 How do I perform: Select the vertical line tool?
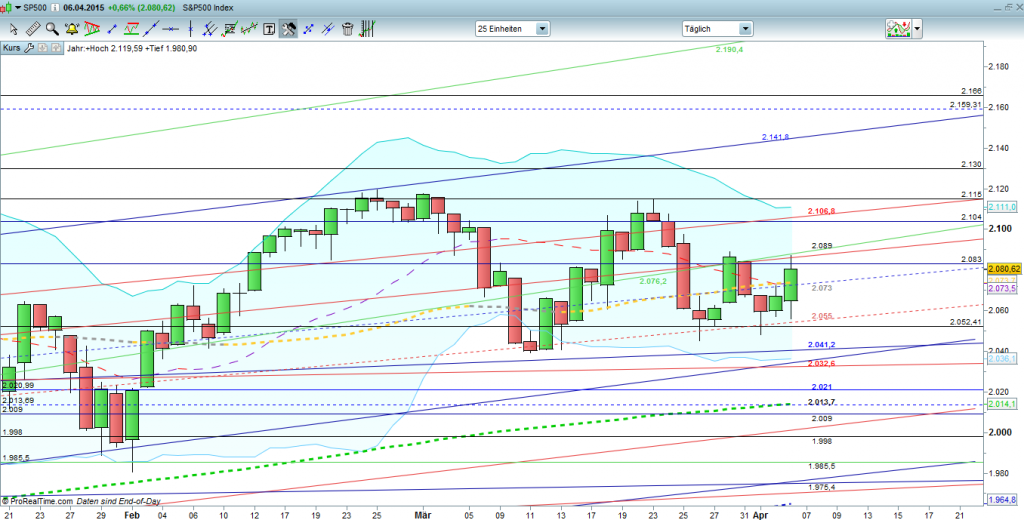click(191, 29)
